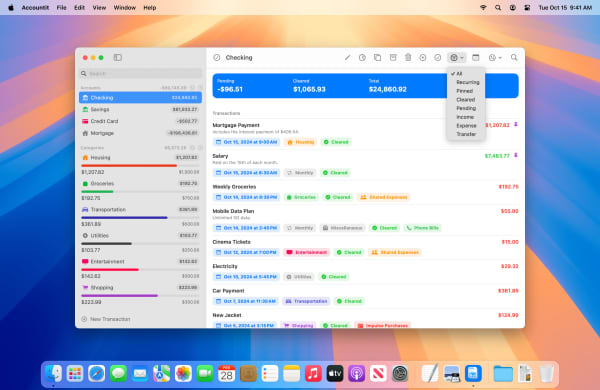Select the Groceries category in sidebar
The image size is (600, 390).
[x=140, y=184]
